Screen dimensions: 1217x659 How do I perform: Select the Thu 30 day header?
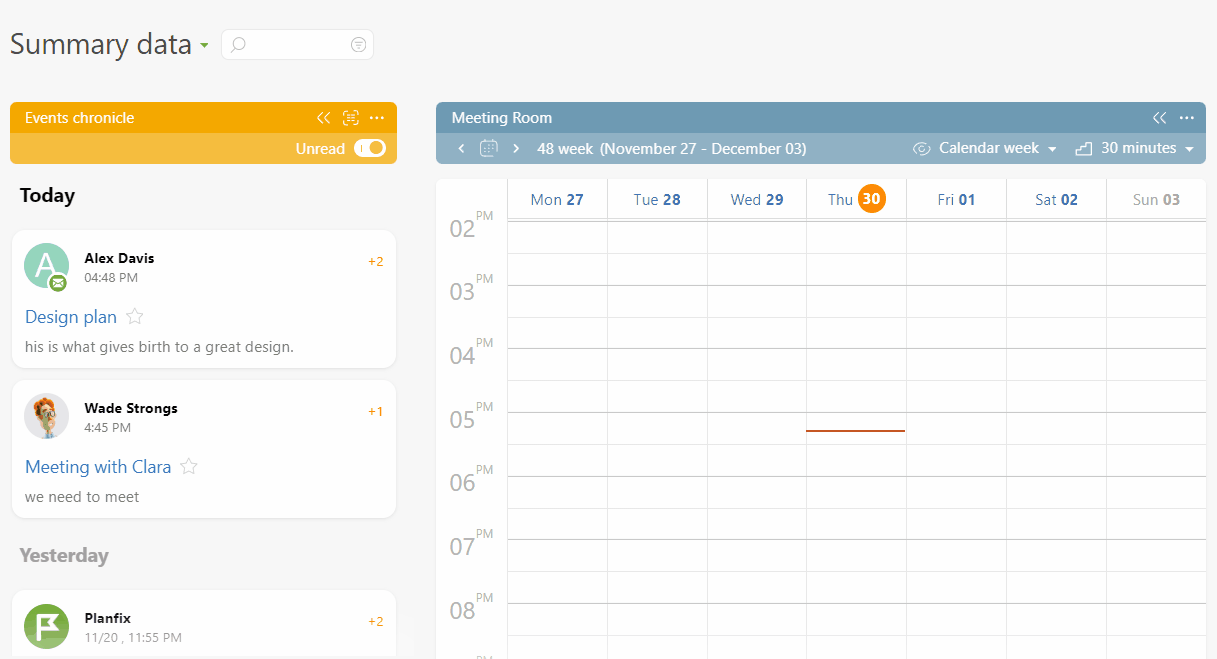pyautogui.click(x=857, y=199)
